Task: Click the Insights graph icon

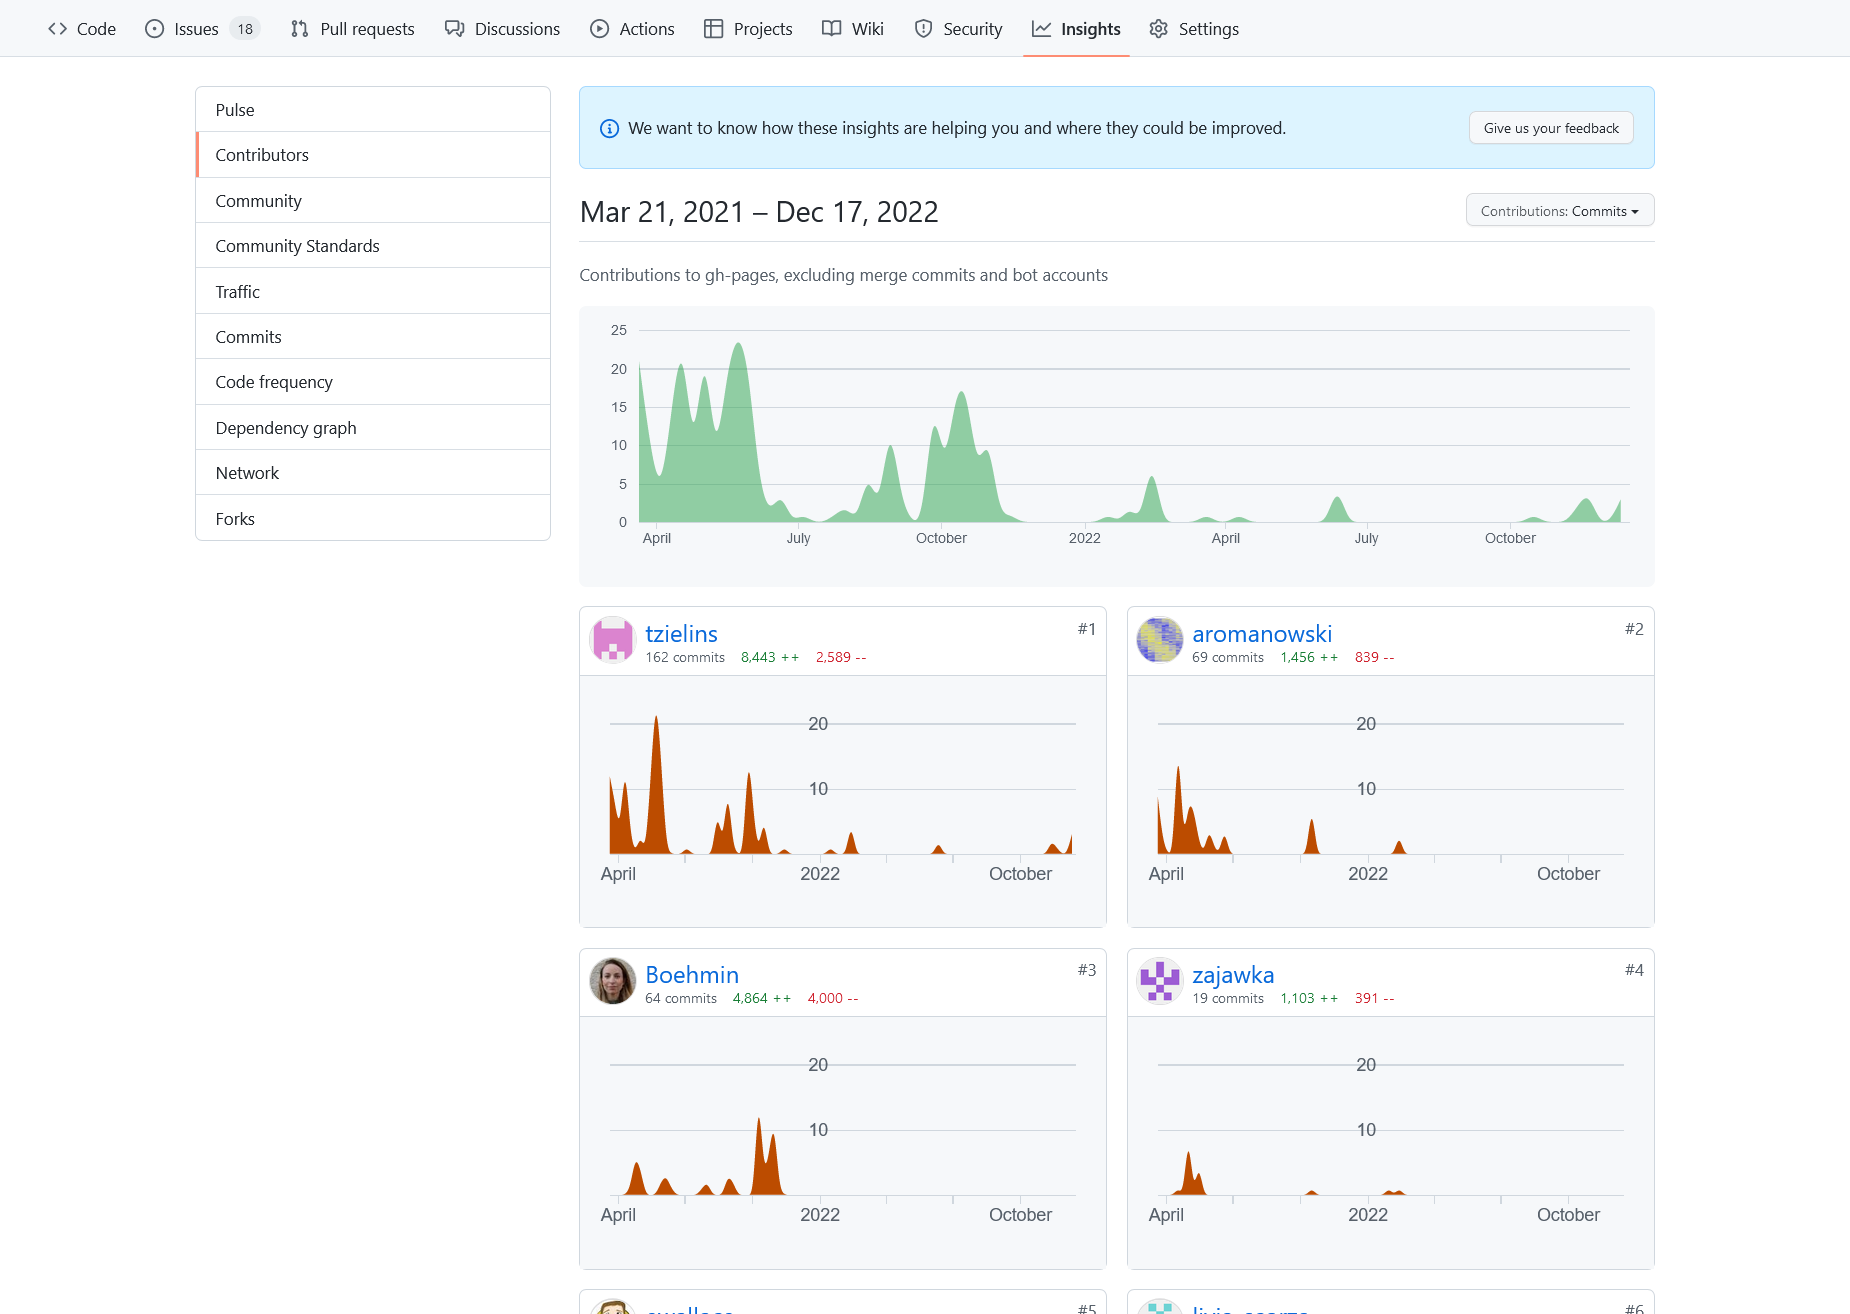Action: point(1041,29)
